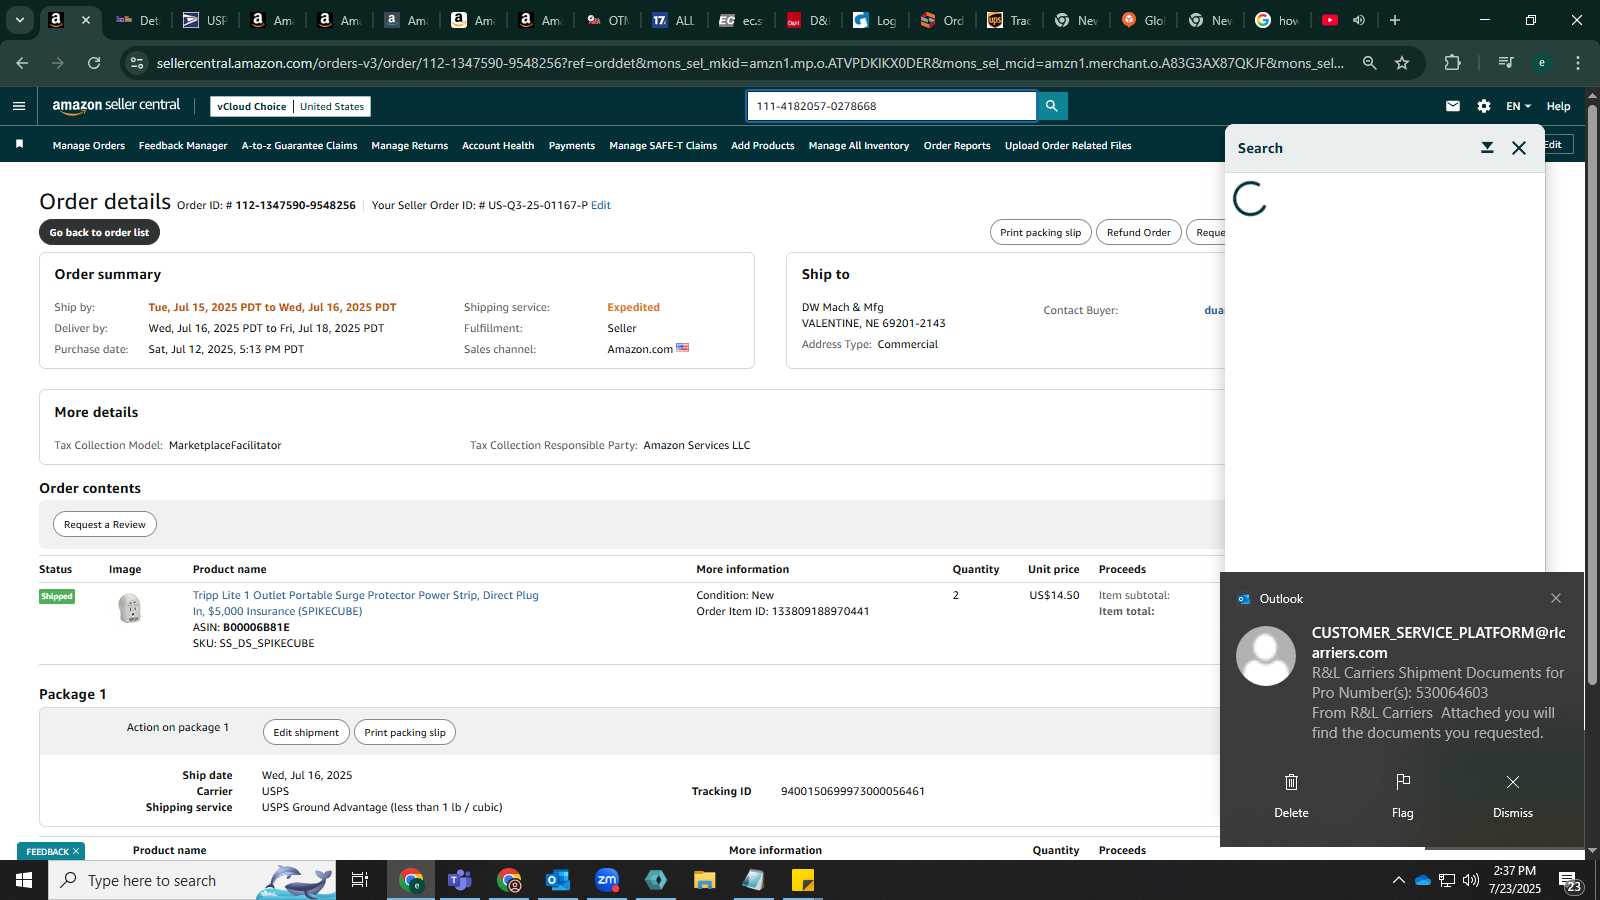Image resolution: width=1600 pixels, height=900 pixels.
Task: Open the Windows Start menu
Action: point(24,880)
